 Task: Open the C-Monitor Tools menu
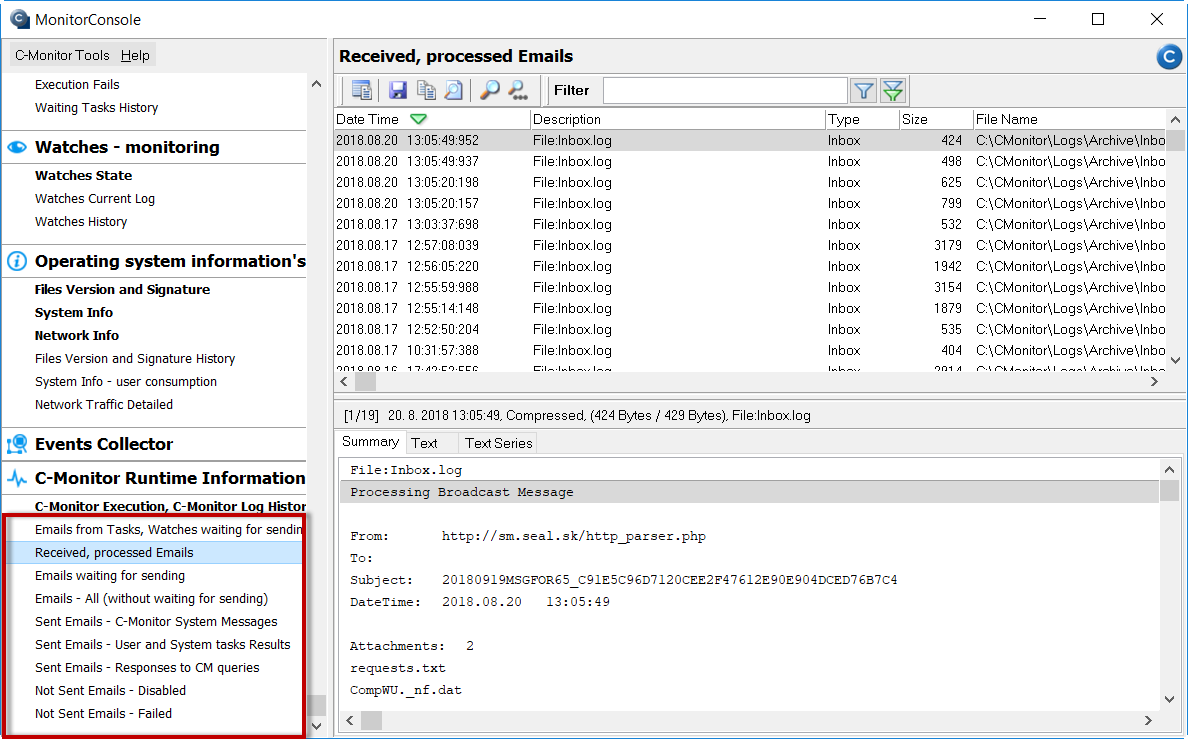pyautogui.click(x=62, y=55)
